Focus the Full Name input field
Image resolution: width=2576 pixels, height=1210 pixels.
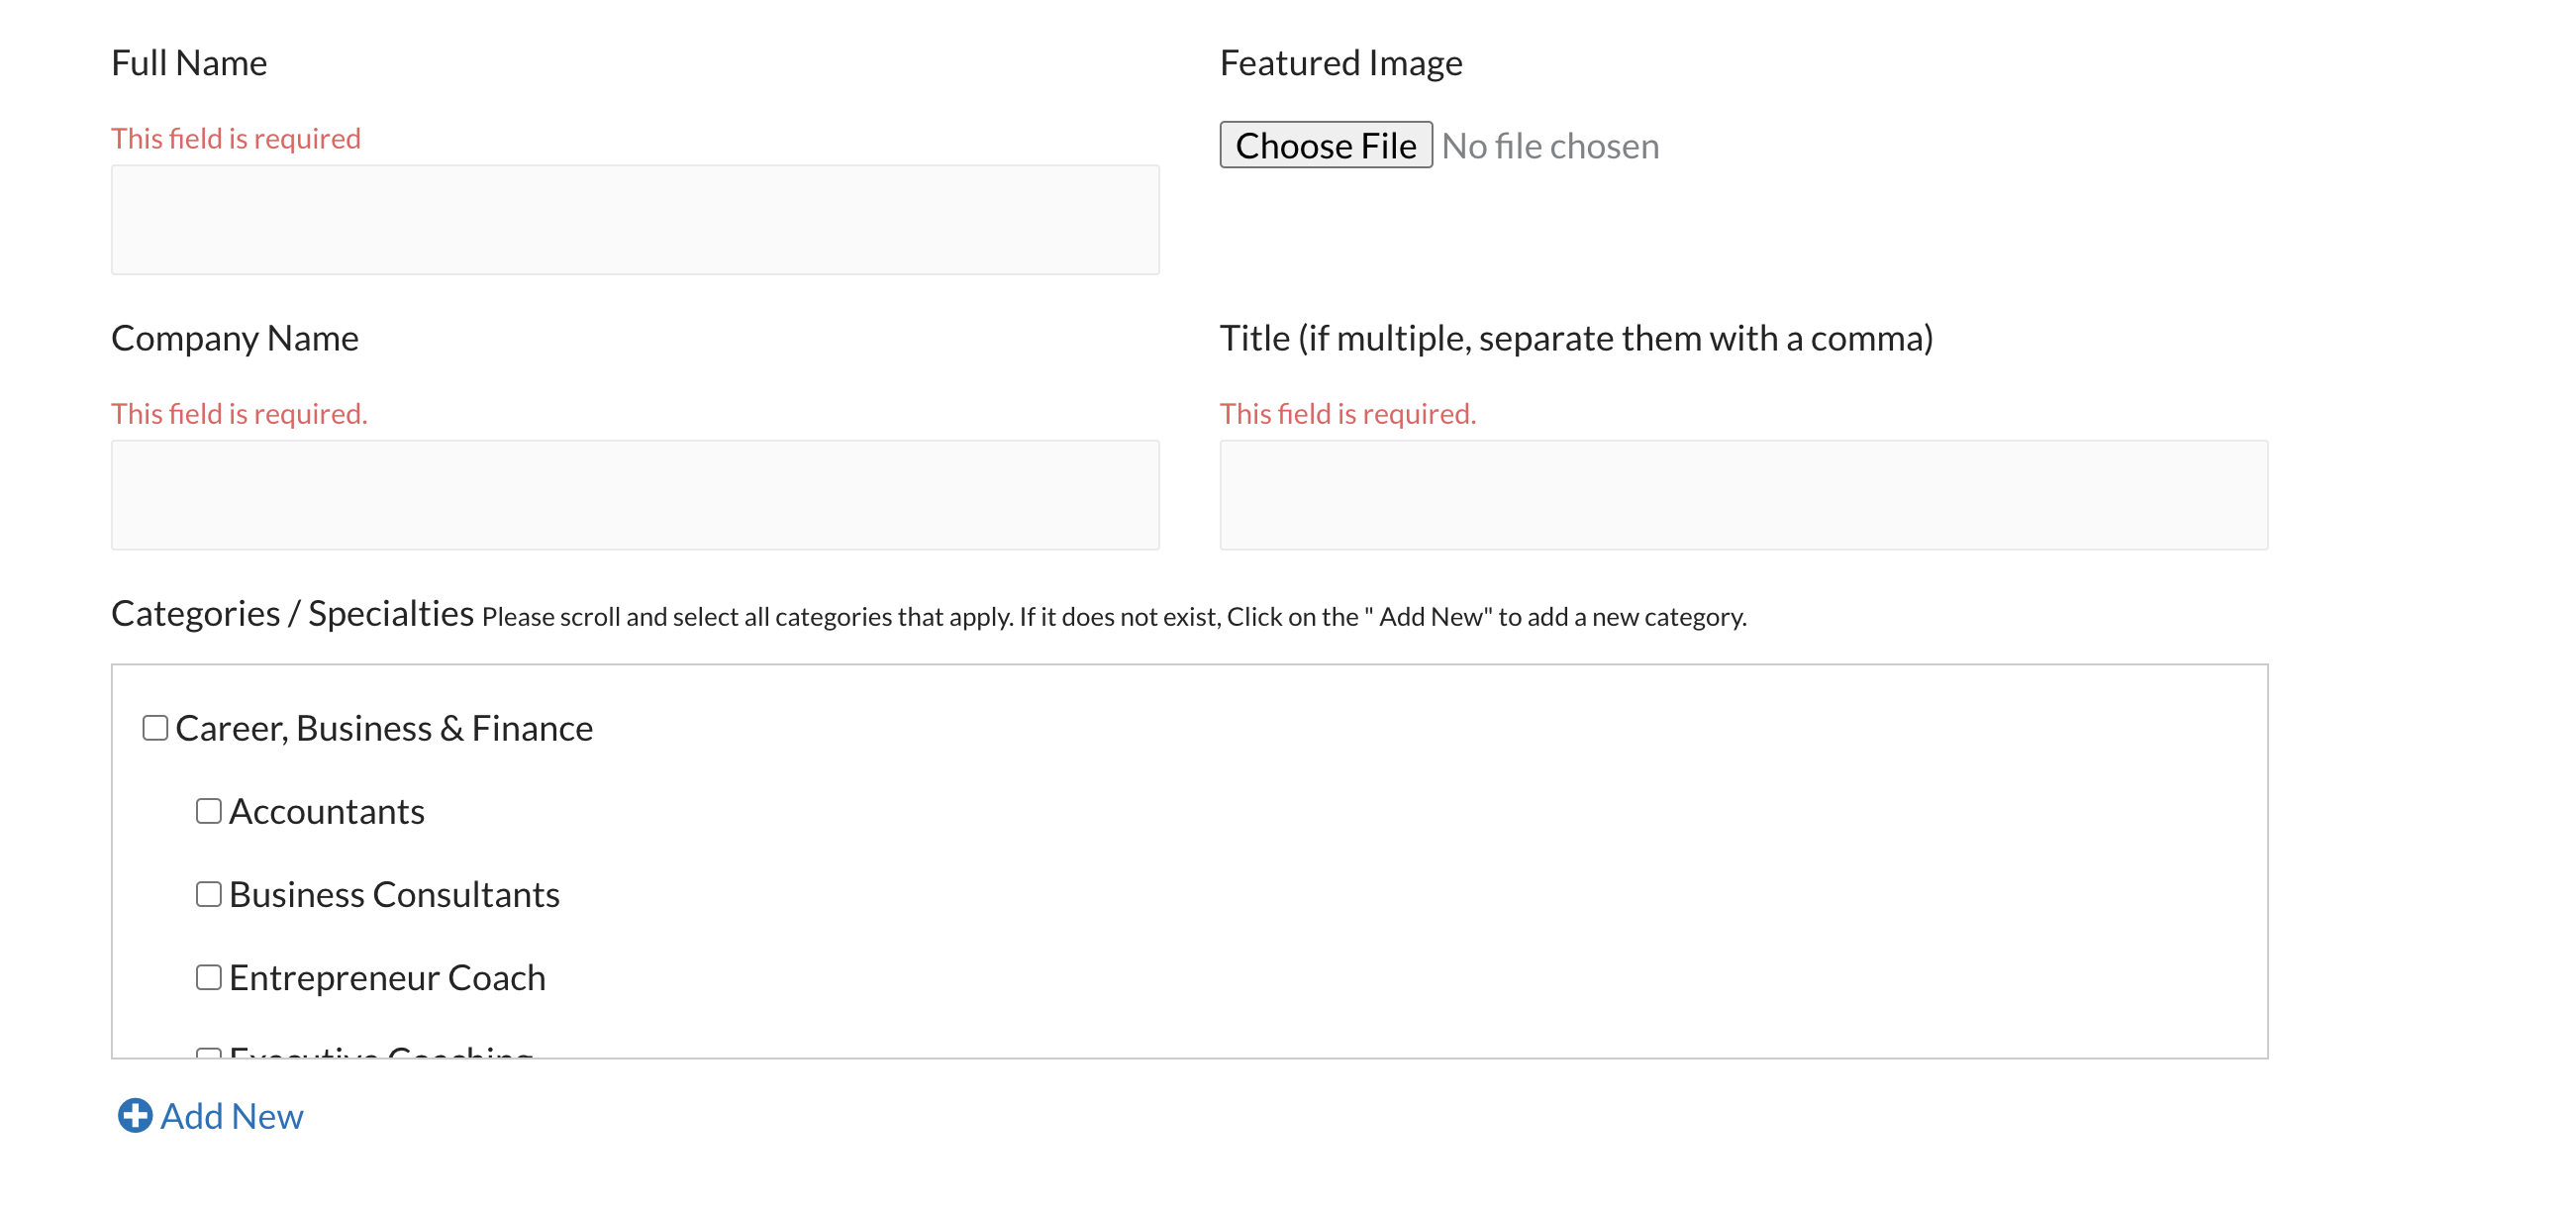[x=635, y=220]
